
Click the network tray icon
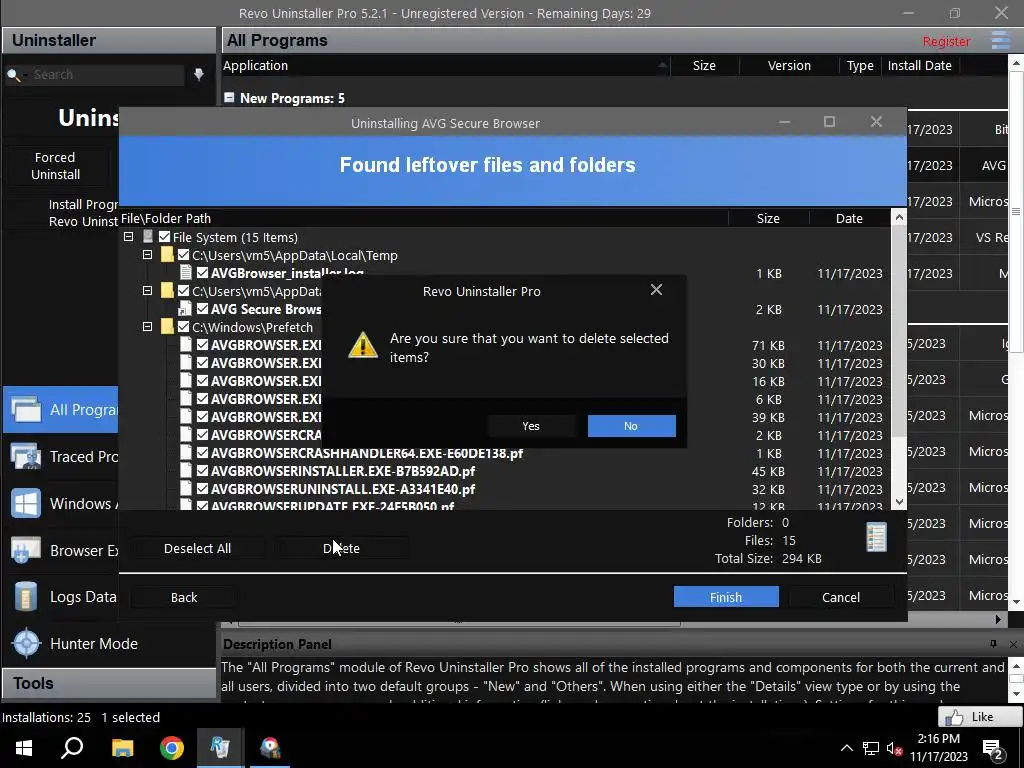coord(871,749)
